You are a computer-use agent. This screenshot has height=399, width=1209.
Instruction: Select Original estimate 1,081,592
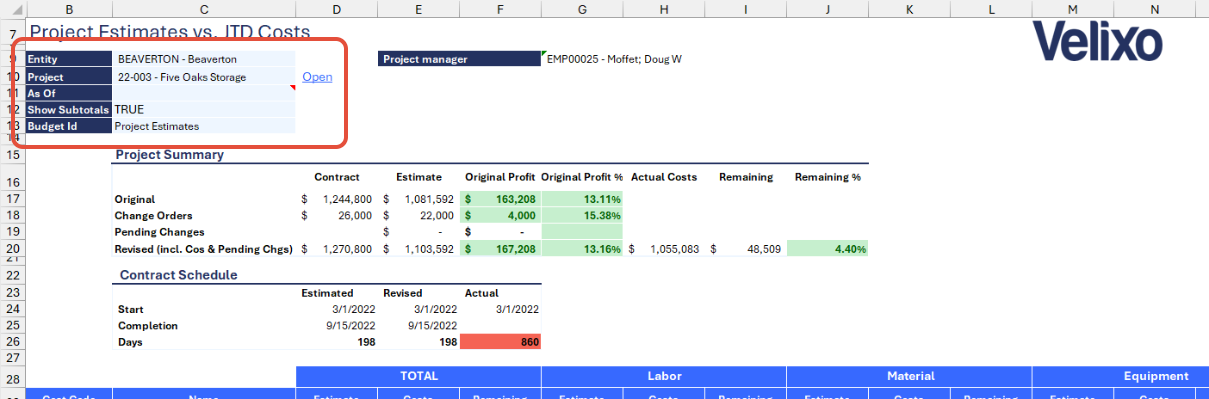[419, 199]
